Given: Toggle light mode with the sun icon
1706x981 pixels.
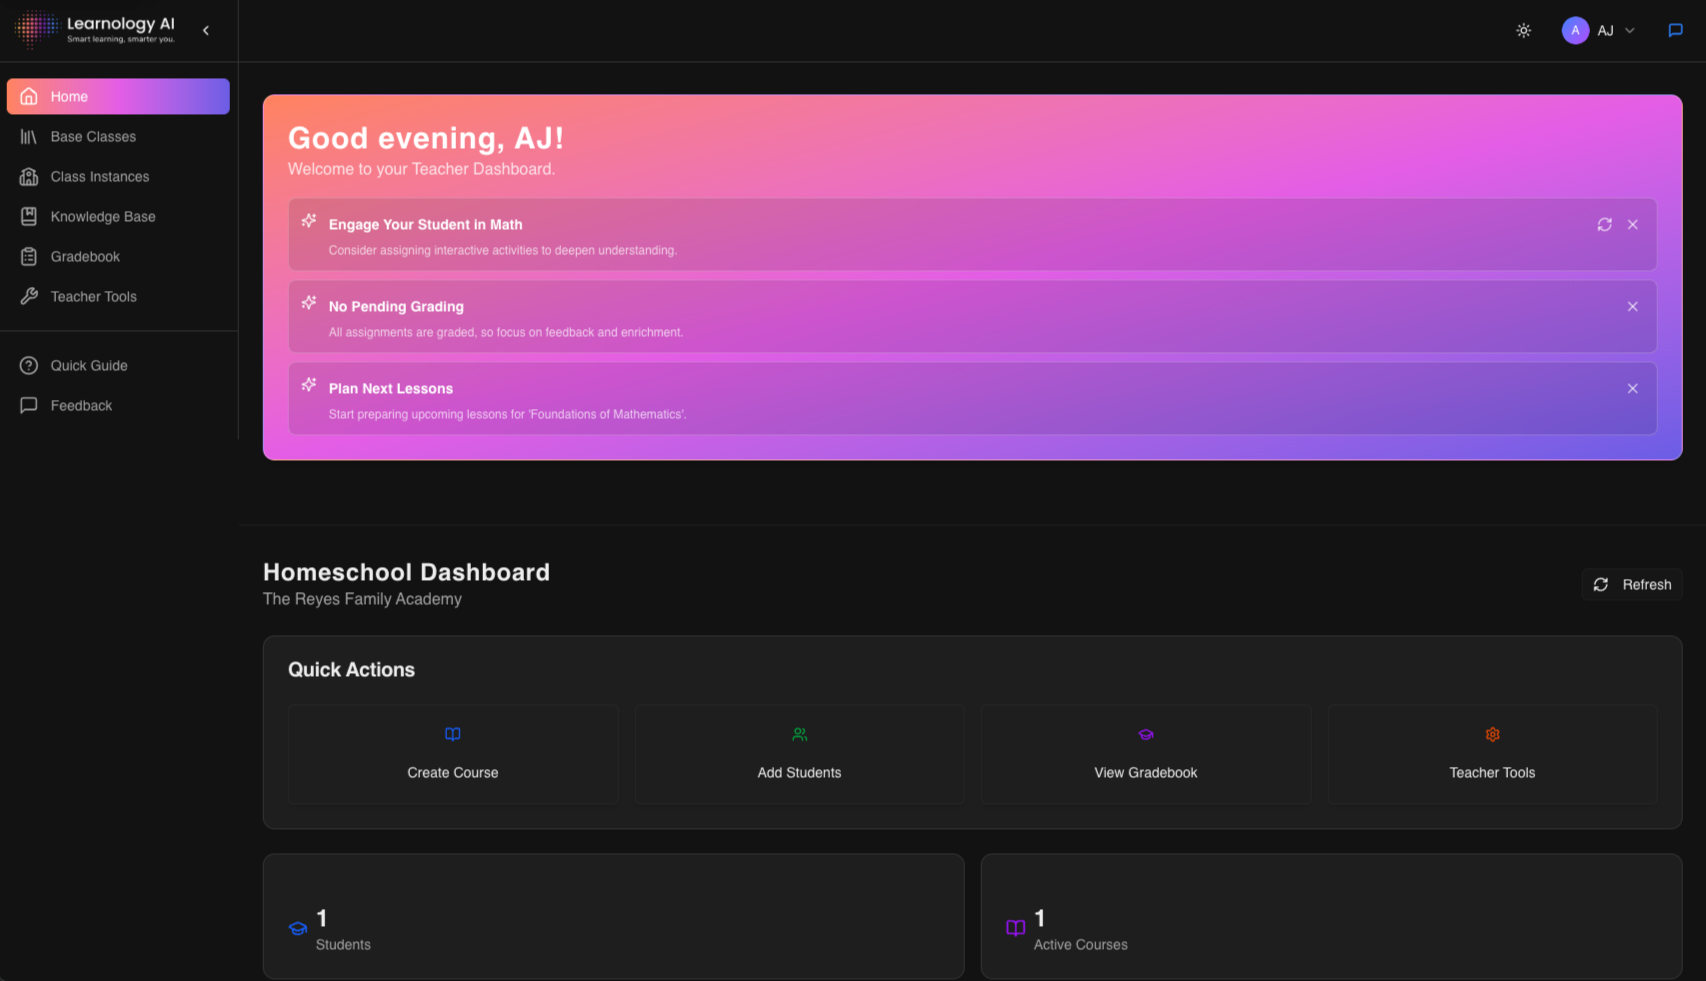Looking at the screenshot, I should click(x=1523, y=30).
